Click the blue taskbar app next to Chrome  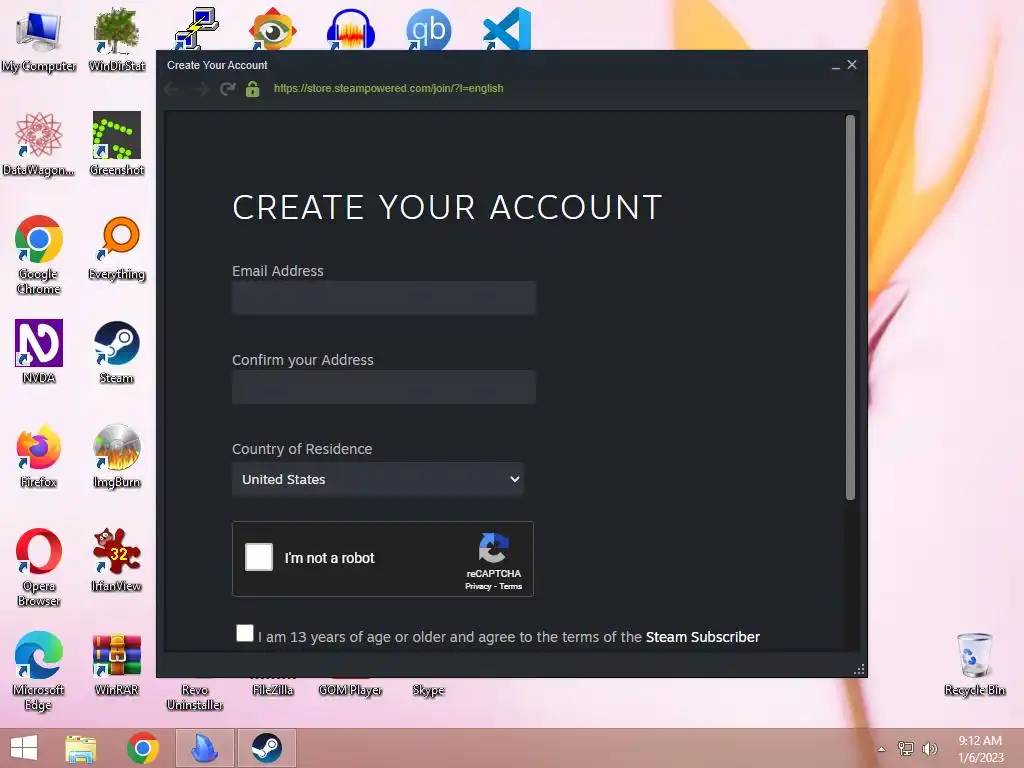point(204,748)
